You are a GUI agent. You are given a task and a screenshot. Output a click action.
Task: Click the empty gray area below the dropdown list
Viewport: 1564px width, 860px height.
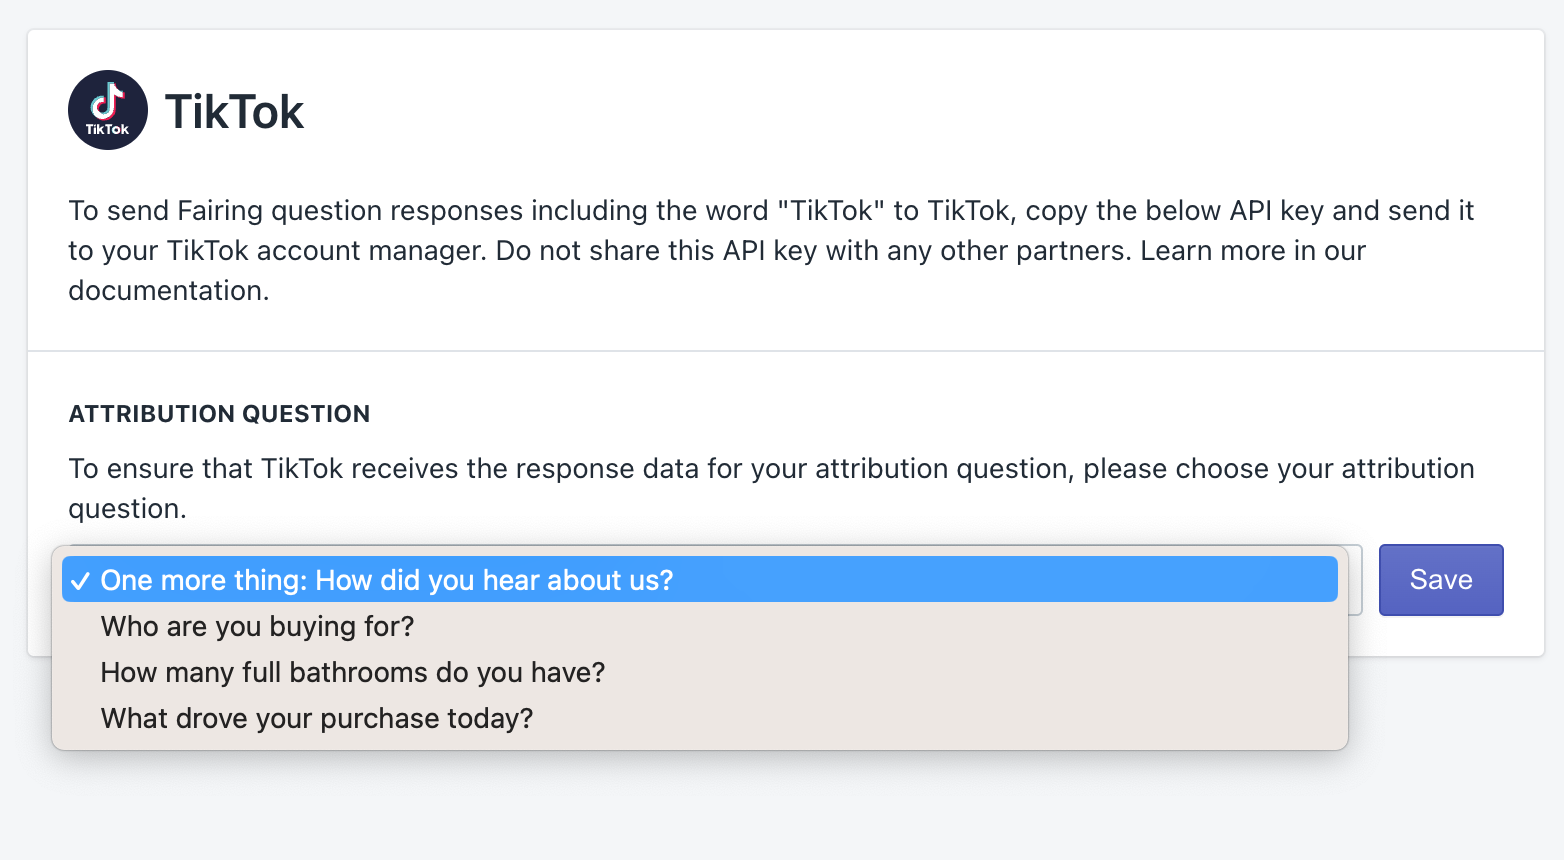pyautogui.click(x=700, y=805)
